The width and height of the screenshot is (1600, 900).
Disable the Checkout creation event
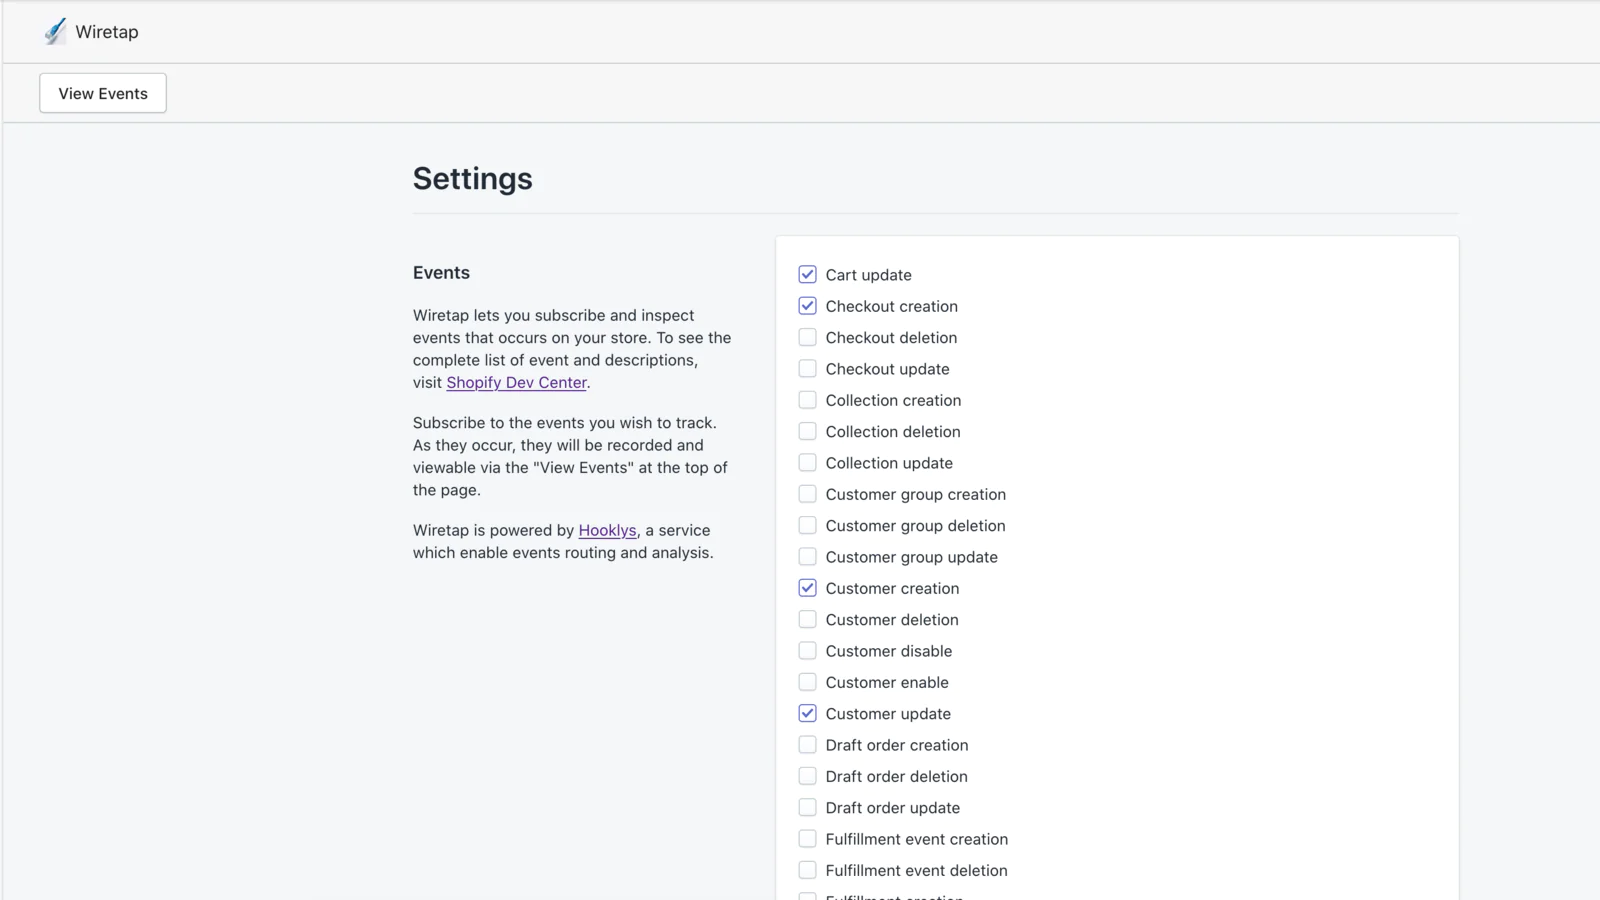coord(807,306)
